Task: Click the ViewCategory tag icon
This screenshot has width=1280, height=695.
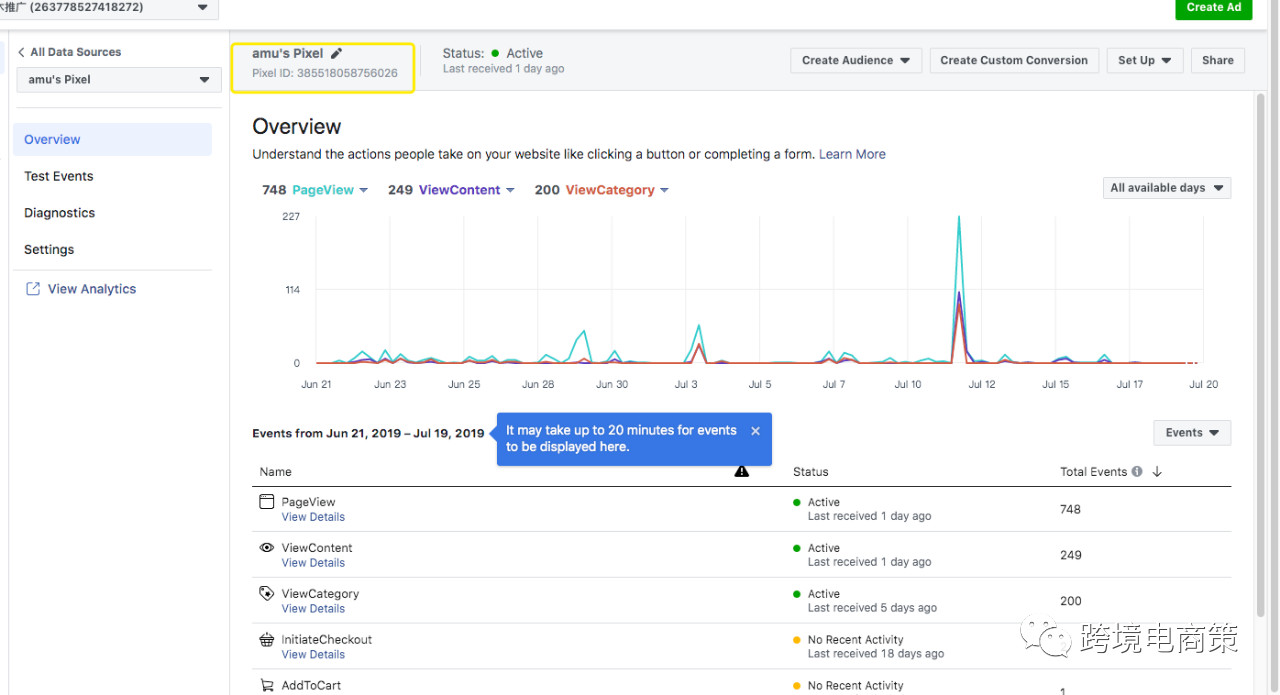Action: point(266,593)
